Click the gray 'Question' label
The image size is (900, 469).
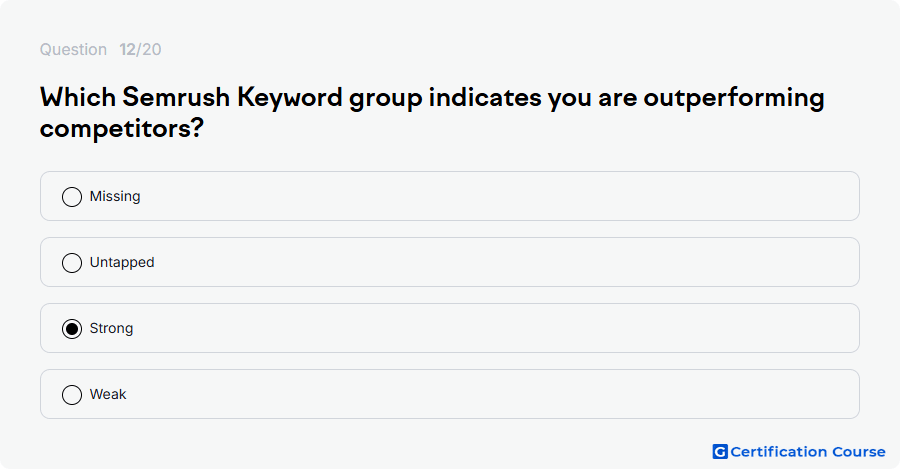(x=73, y=49)
